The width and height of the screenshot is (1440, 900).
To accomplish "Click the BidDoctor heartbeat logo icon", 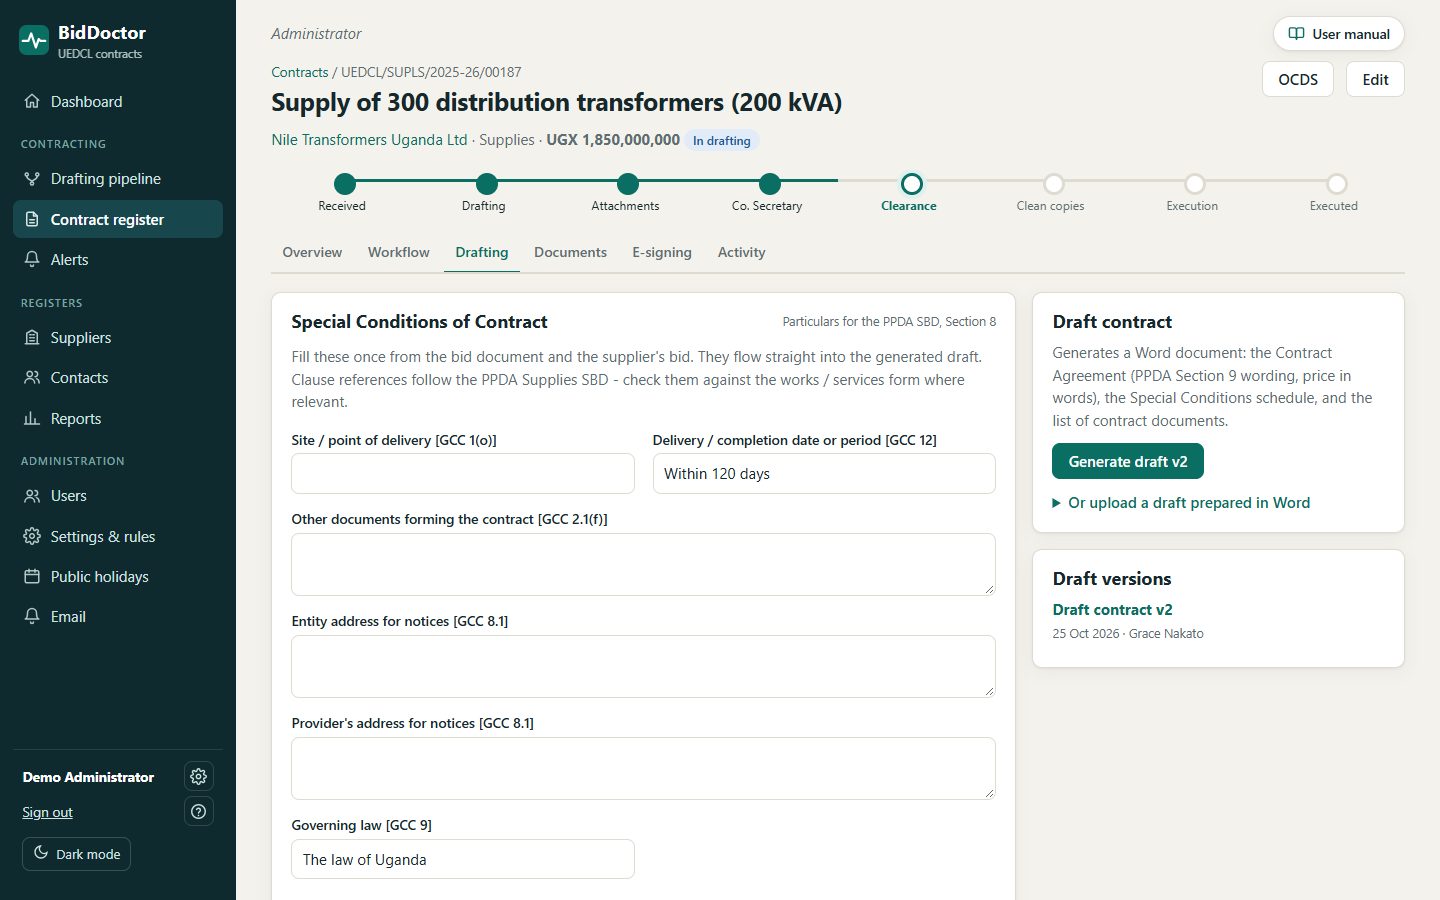I will click(34, 40).
